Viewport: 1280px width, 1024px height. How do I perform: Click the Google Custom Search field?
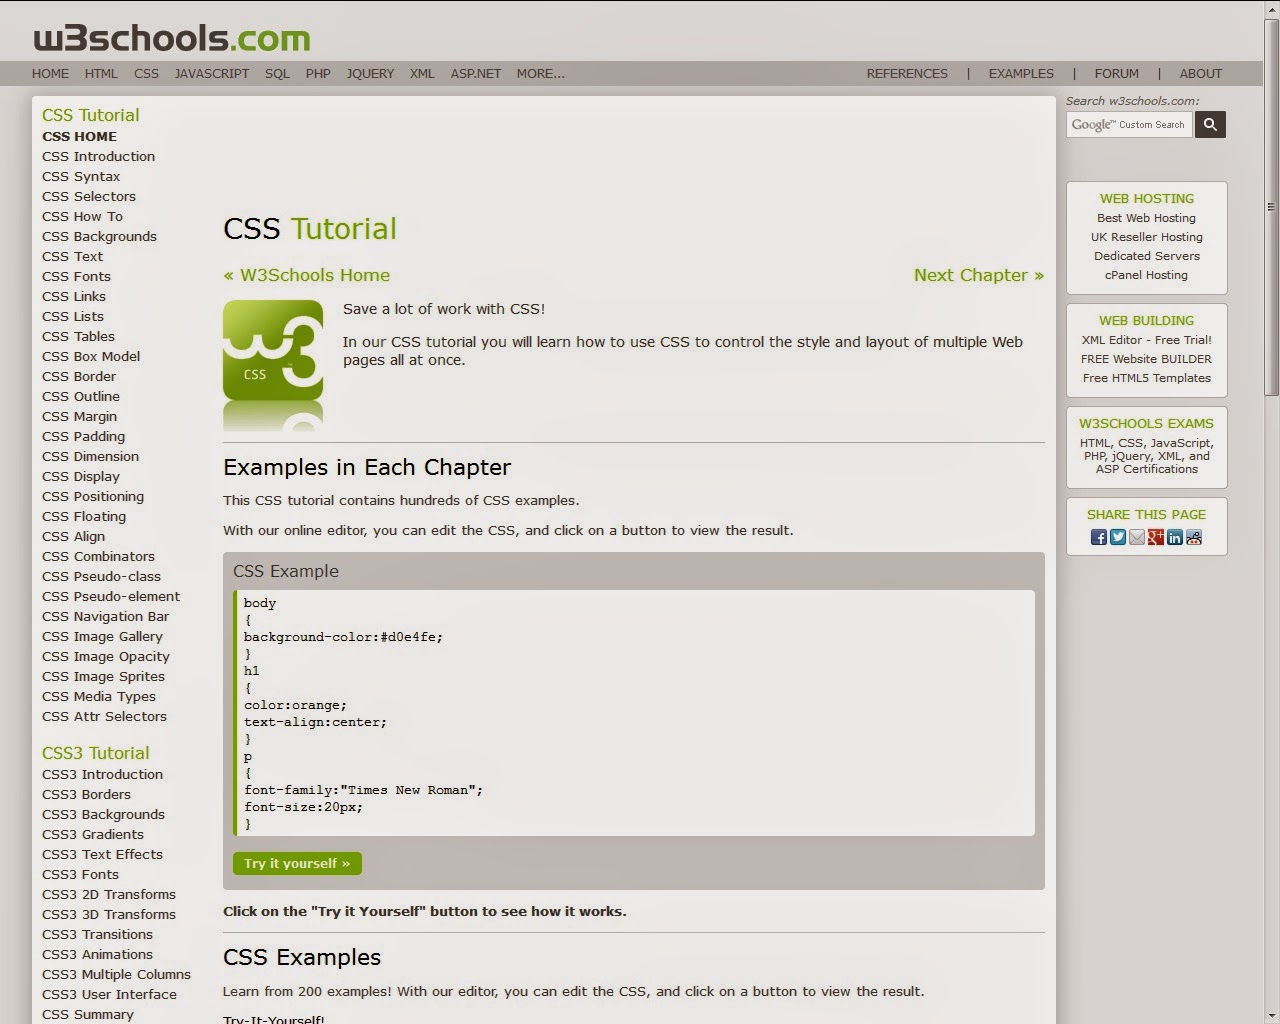tap(1129, 124)
